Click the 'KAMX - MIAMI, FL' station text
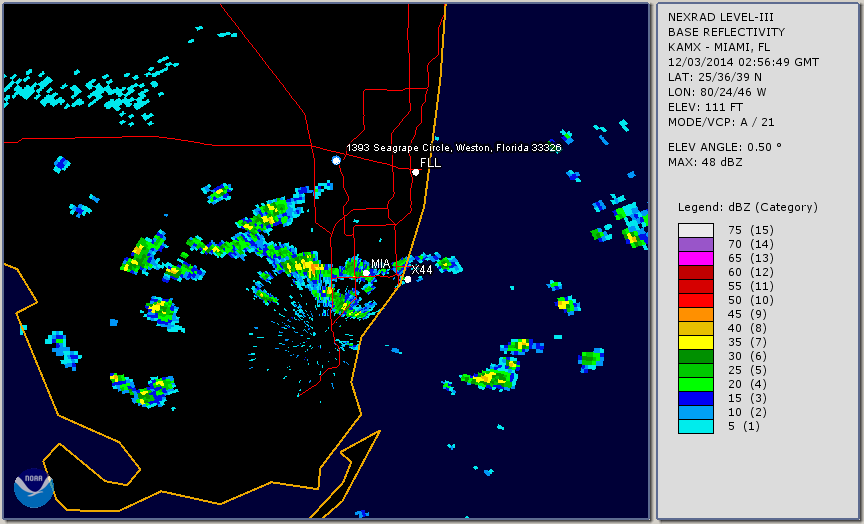Image resolution: width=864 pixels, height=524 pixels. click(x=719, y=47)
